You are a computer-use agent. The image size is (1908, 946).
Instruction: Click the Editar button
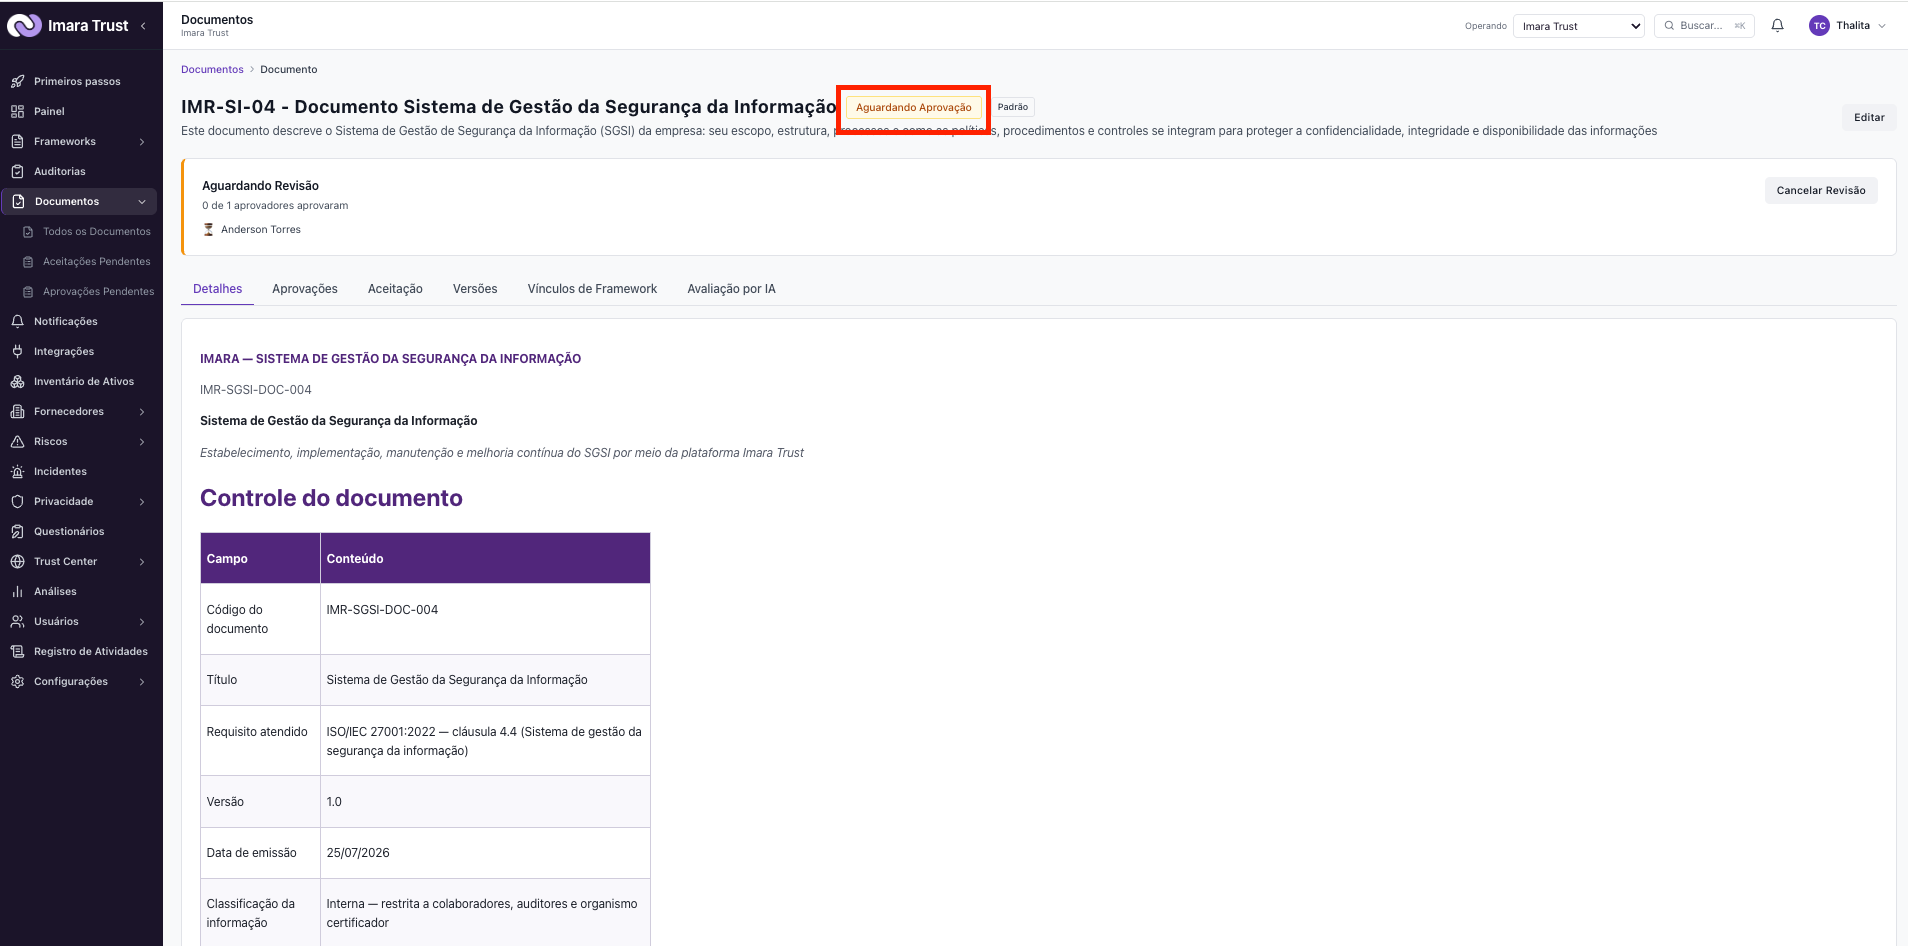[1869, 117]
